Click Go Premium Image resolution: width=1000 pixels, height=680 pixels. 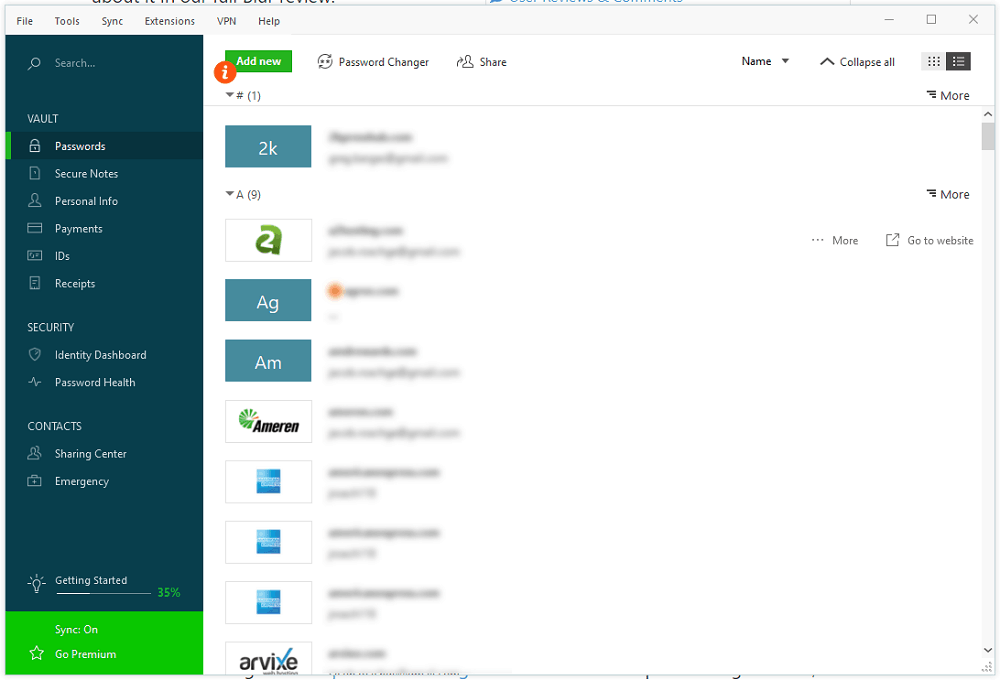point(85,654)
